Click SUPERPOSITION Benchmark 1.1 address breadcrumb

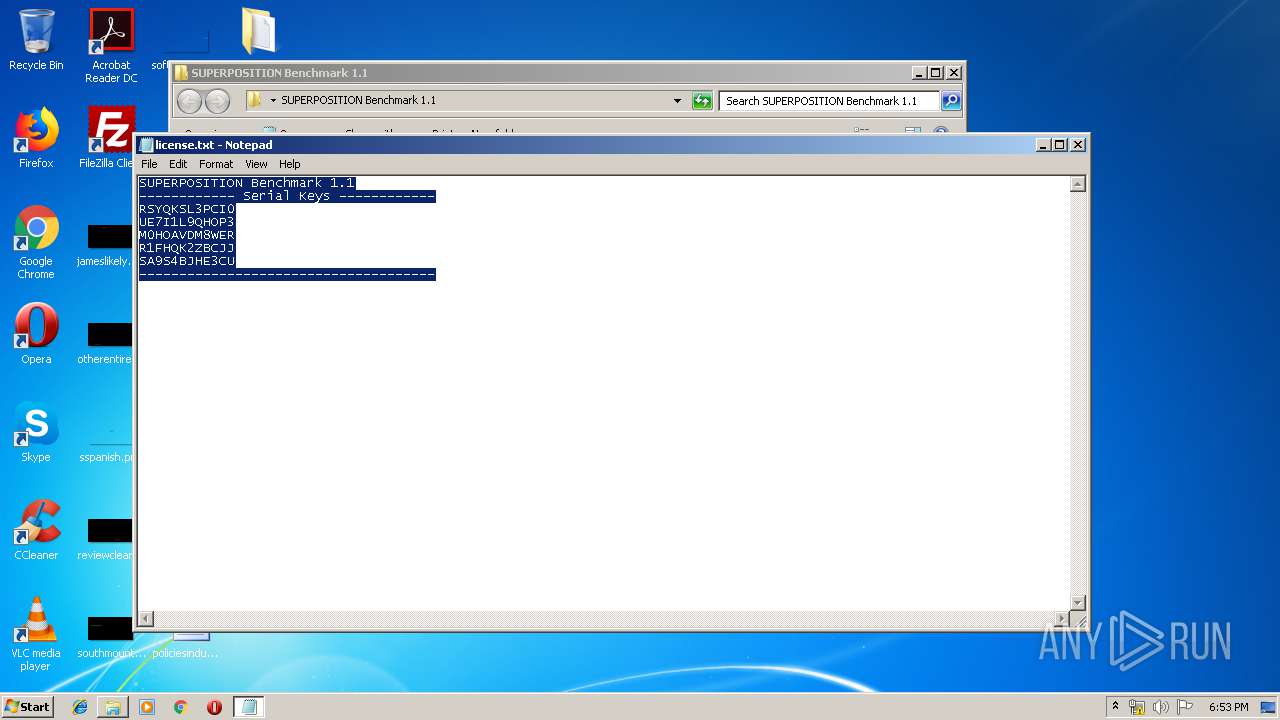pyautogui.click(x=358, y=101)
